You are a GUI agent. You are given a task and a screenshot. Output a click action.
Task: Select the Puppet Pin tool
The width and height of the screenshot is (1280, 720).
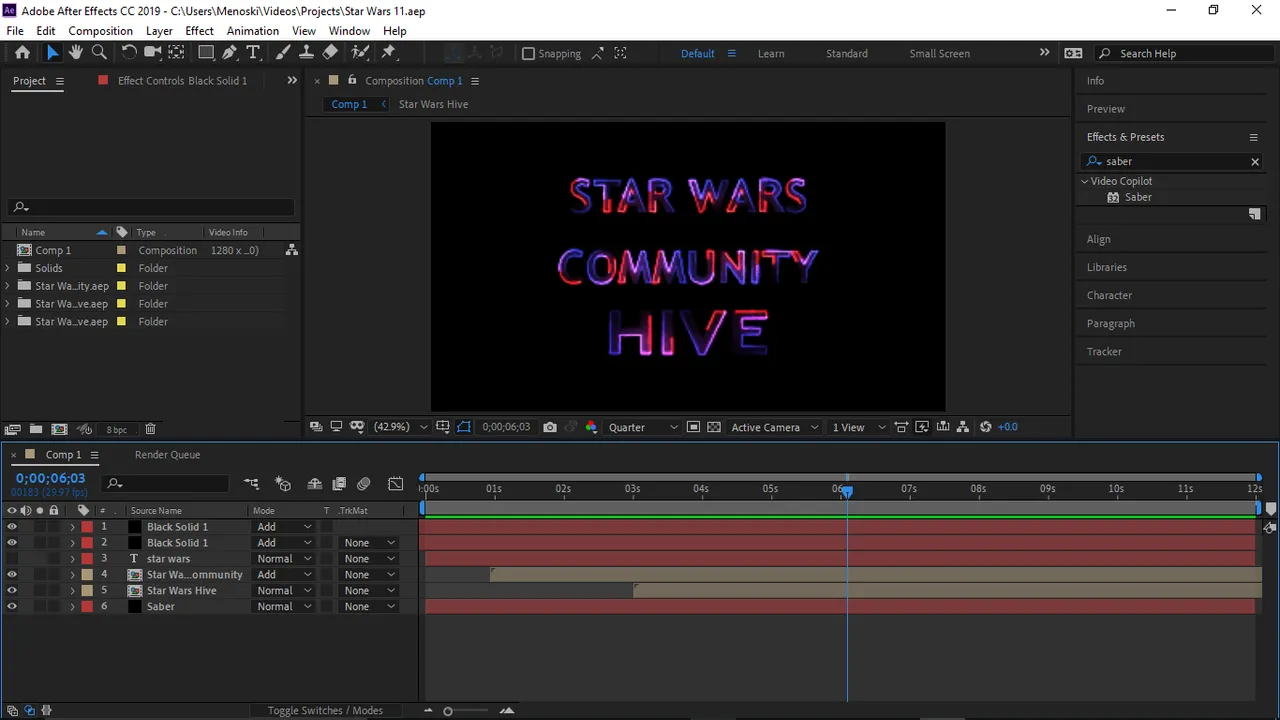pos(389,53)
